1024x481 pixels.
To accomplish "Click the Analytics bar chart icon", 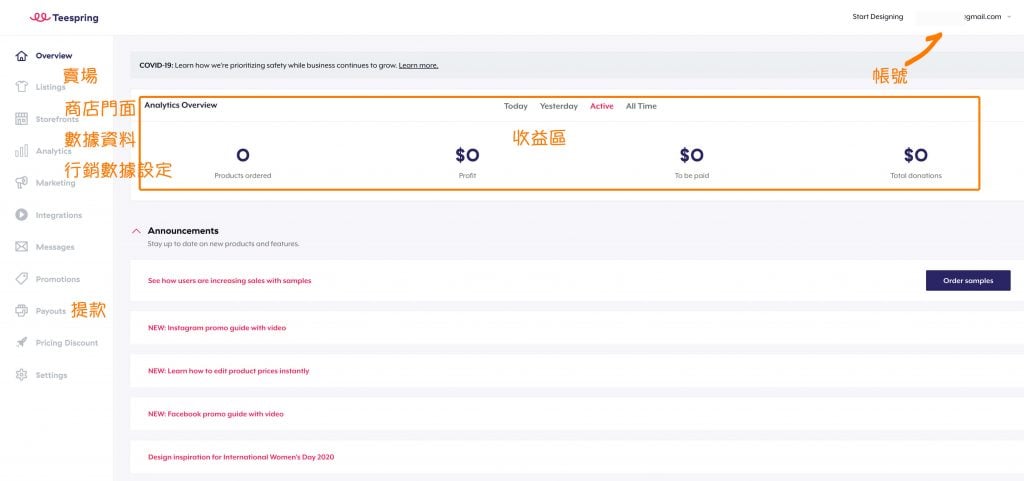I will 22,151.
